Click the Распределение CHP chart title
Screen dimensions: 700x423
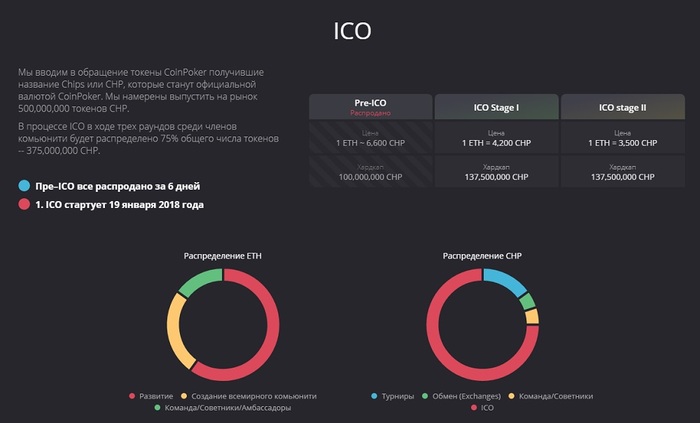[x=482, y=256]
